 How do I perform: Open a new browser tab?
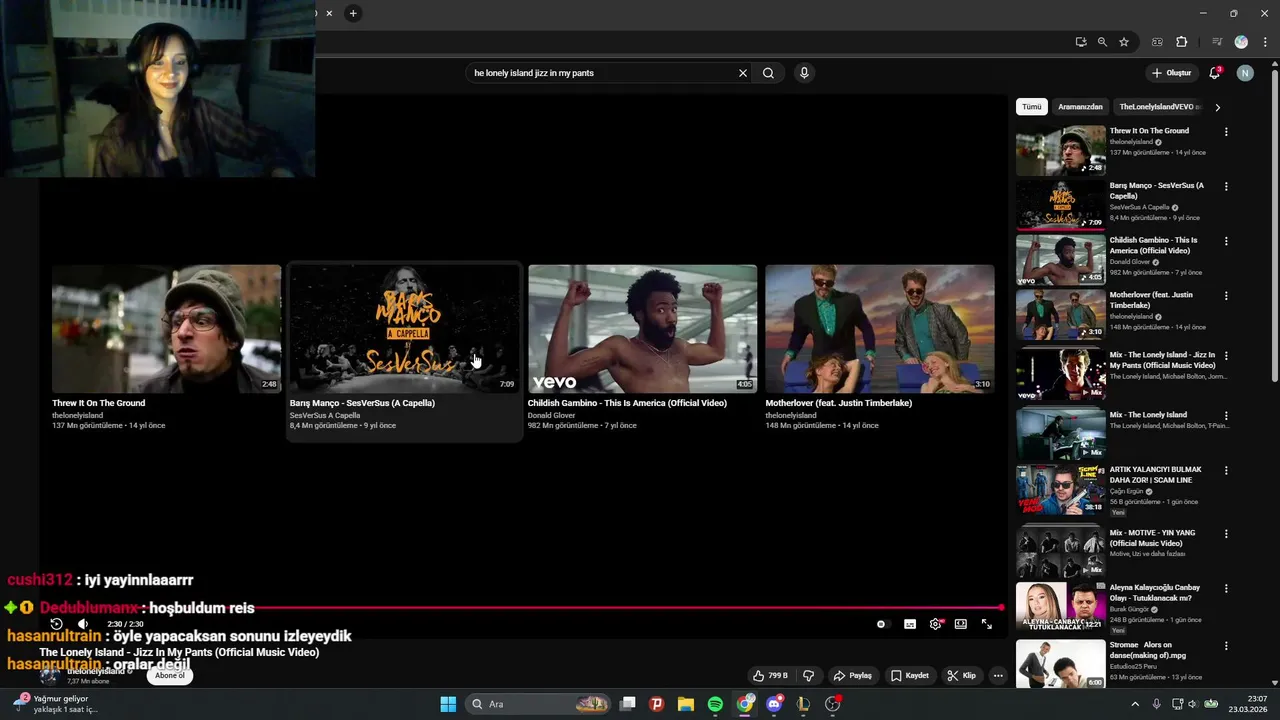click(353, 13)
